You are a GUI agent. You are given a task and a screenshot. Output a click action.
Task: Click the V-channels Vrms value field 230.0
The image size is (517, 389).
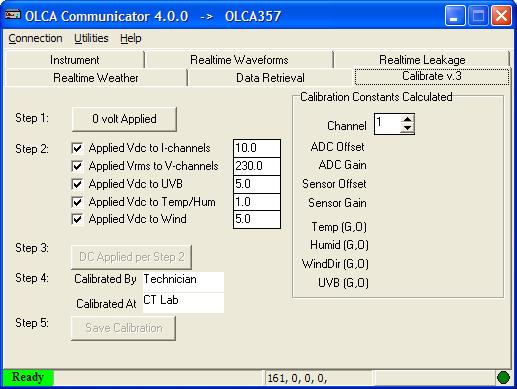pos(257,166)
